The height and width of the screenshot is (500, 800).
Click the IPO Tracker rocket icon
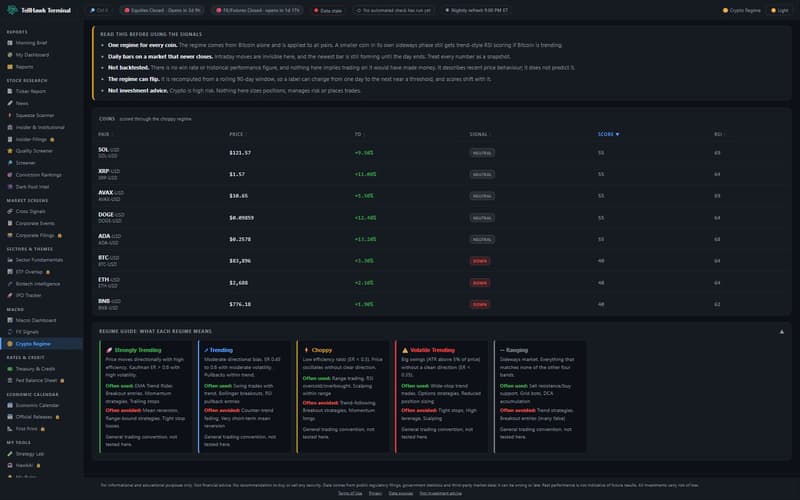click(10, 295)
